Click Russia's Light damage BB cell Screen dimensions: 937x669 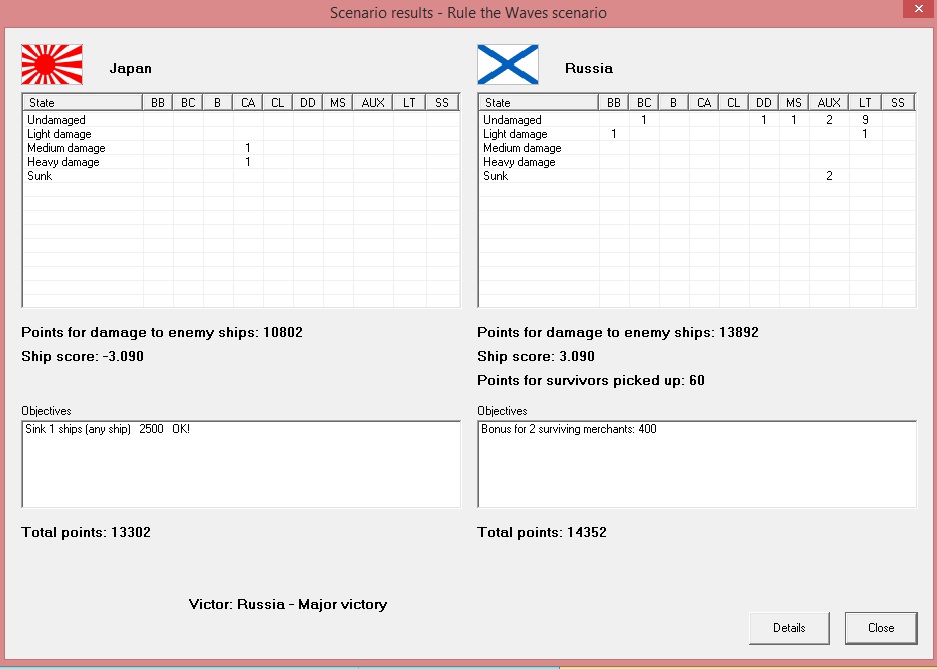click(x=614, y=134)
